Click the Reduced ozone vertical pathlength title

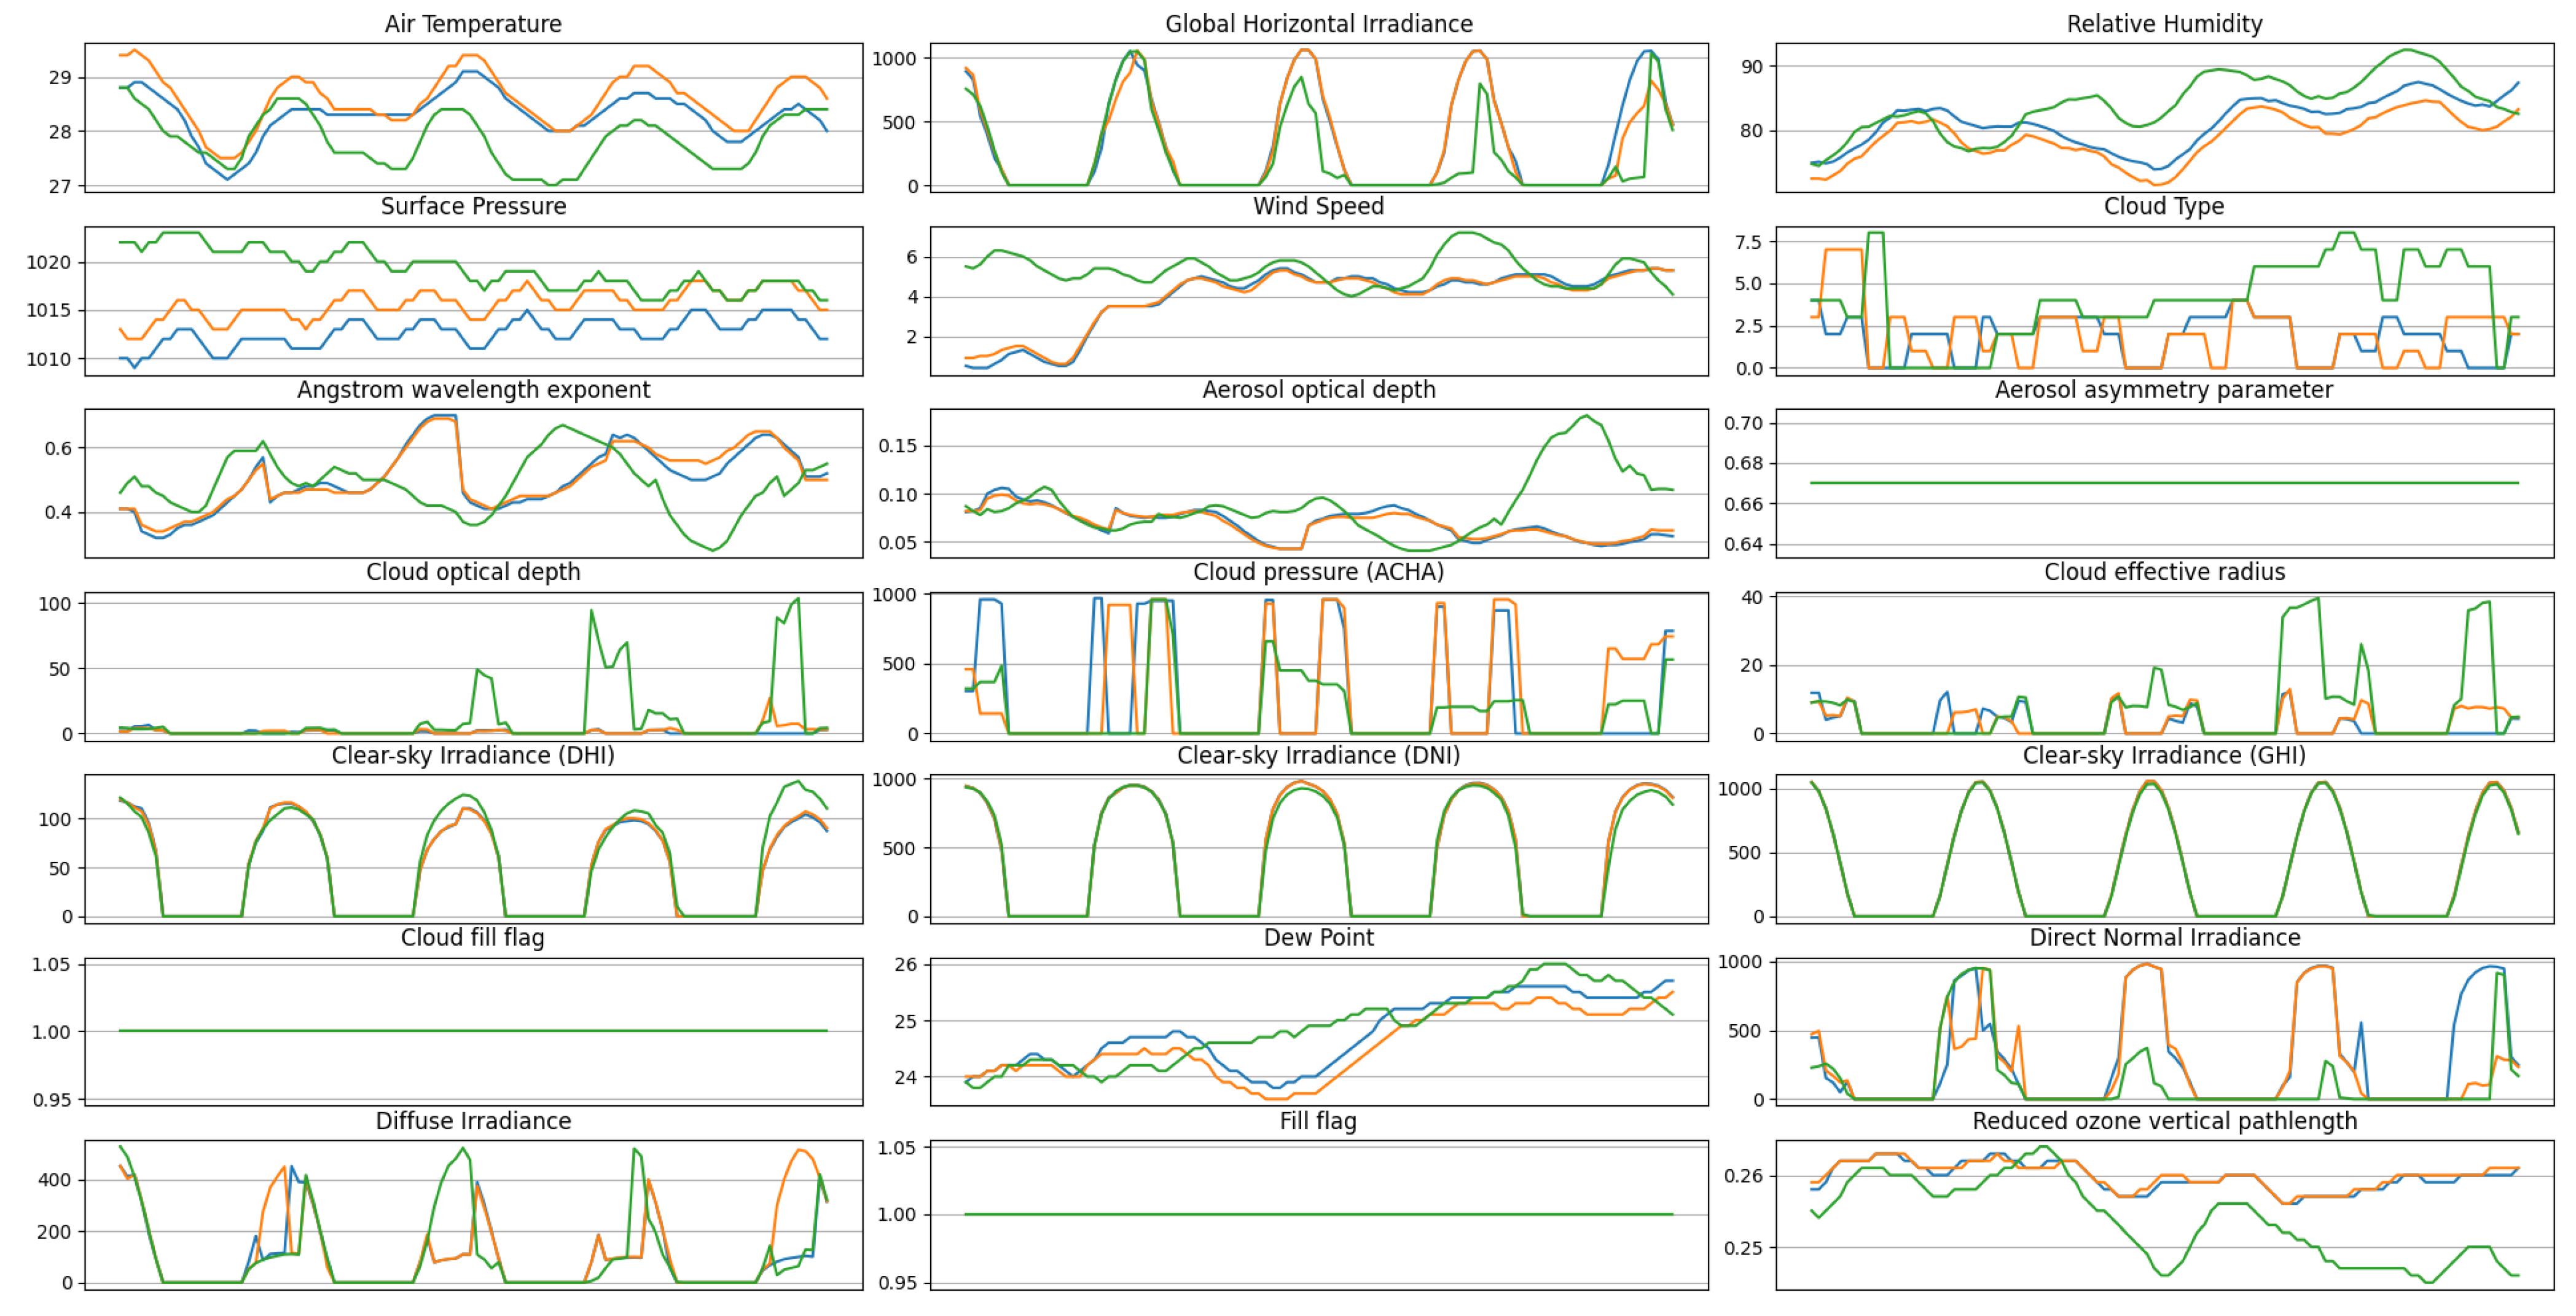coord(2164,1121)
